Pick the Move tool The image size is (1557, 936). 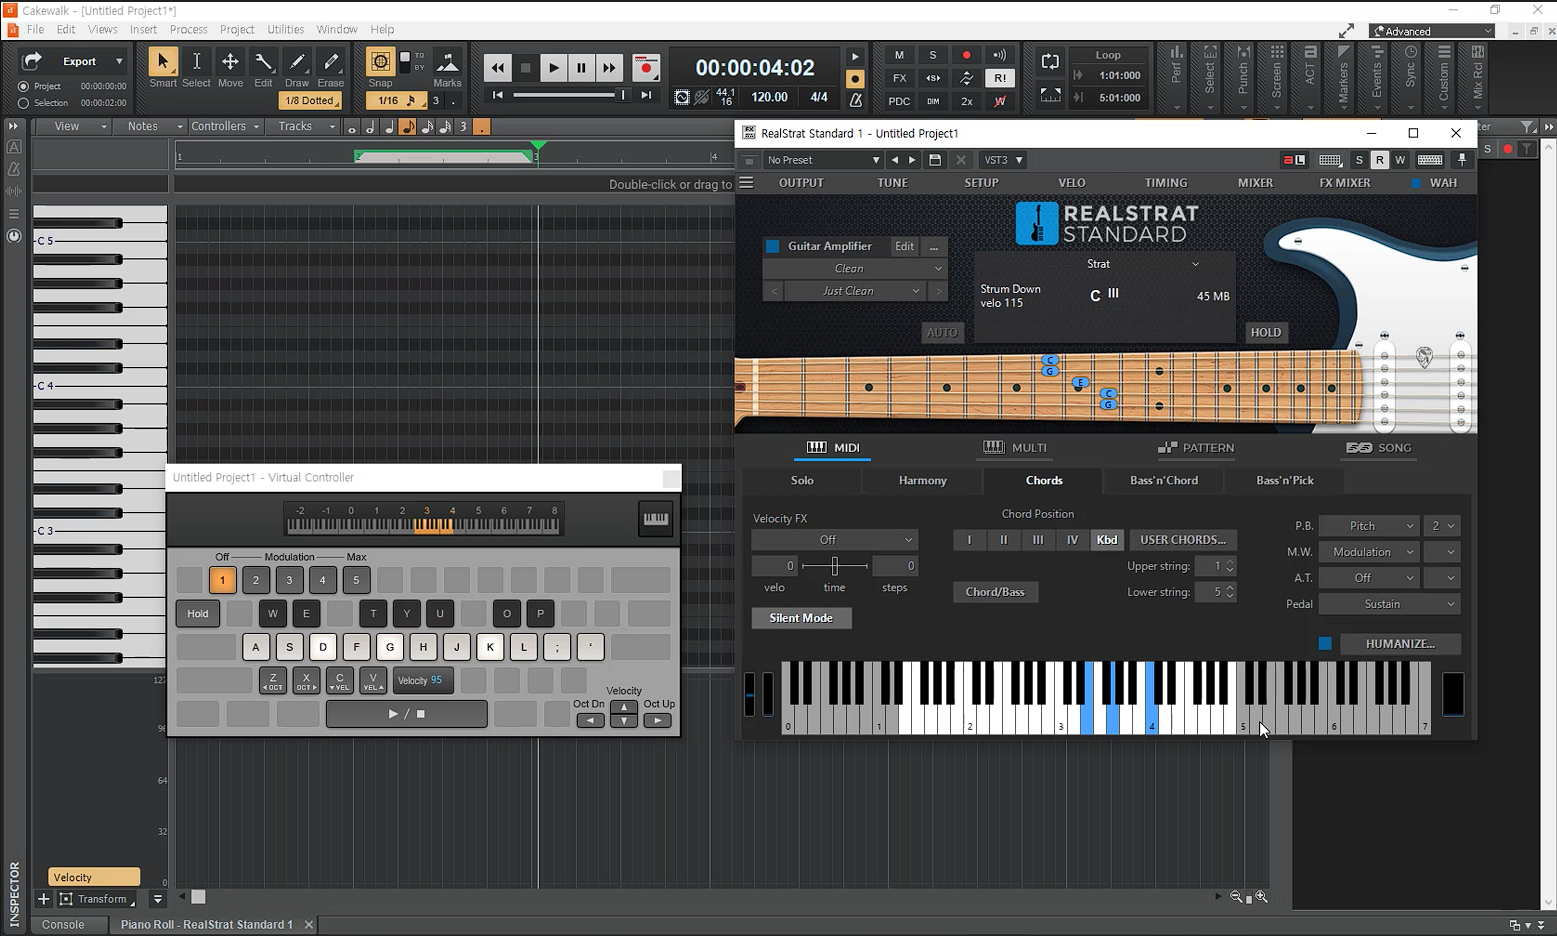[230, 62]
